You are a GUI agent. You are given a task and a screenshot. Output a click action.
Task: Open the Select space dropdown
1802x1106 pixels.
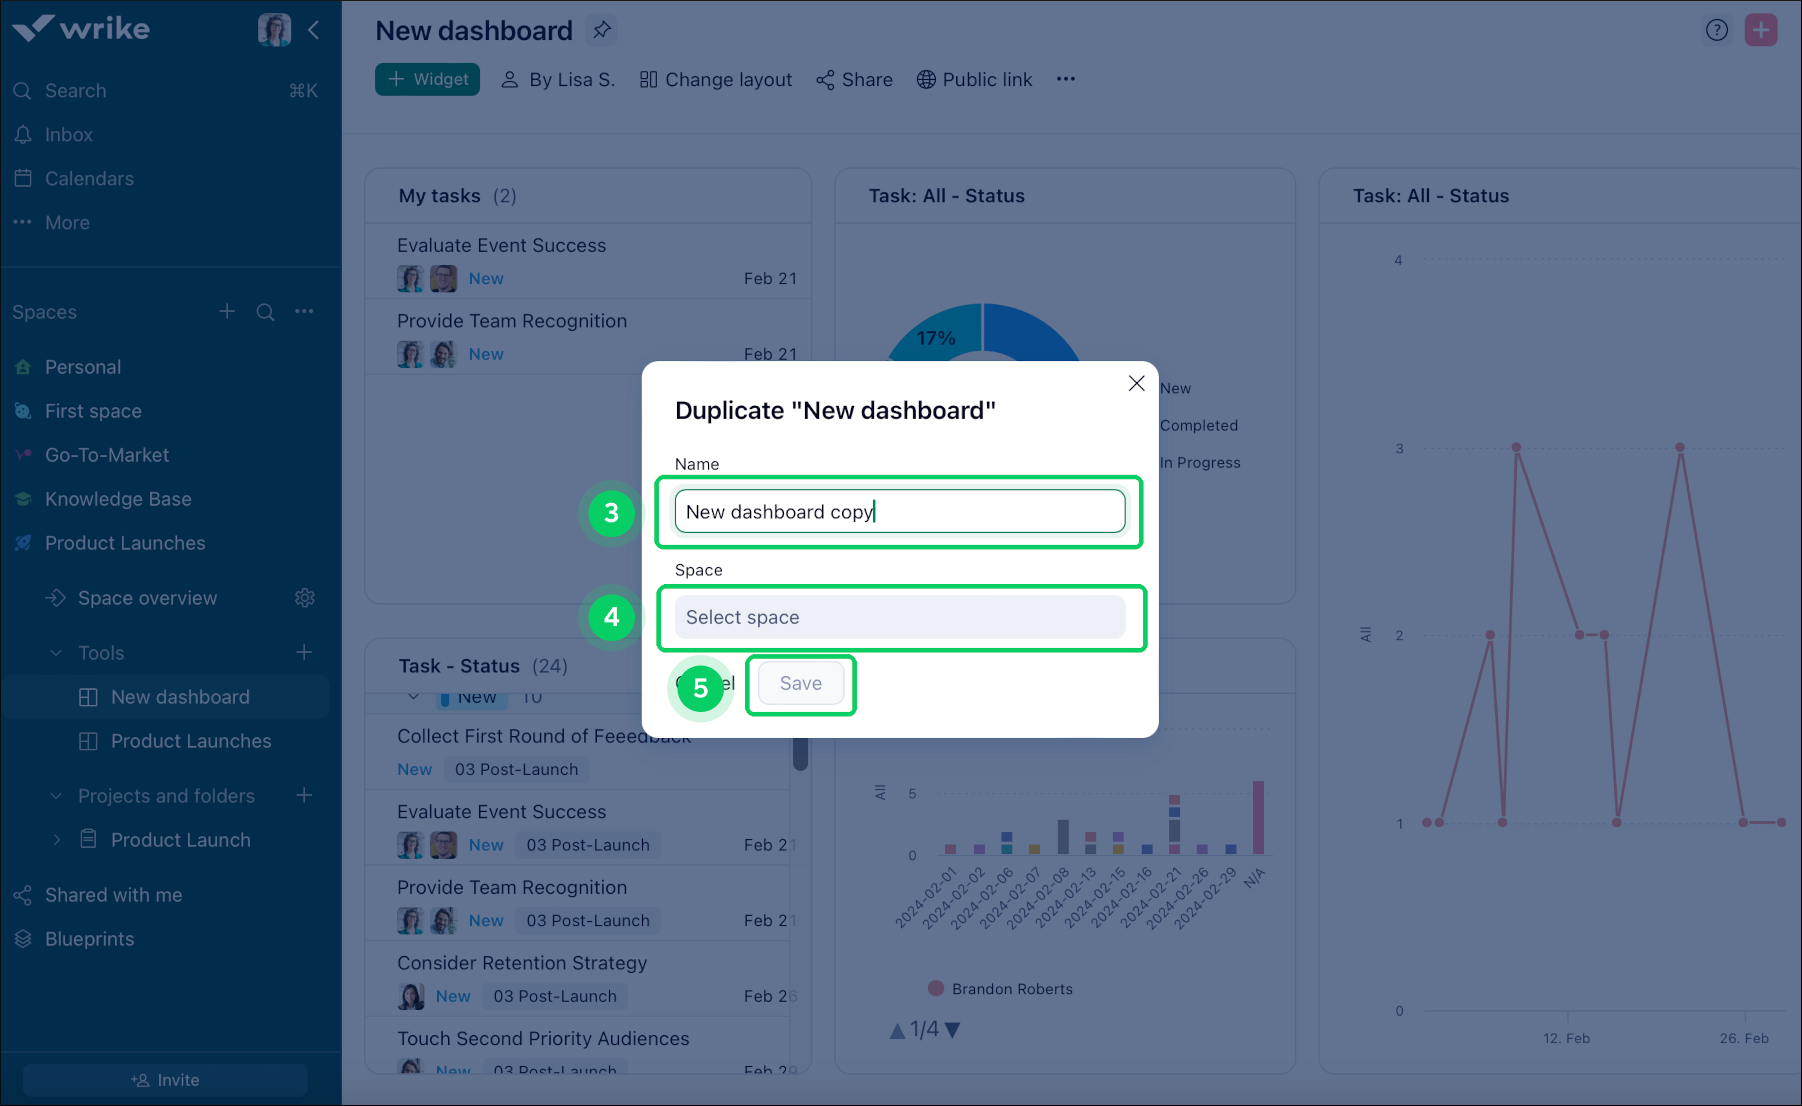pyautogui.click(x=898, y=617)
